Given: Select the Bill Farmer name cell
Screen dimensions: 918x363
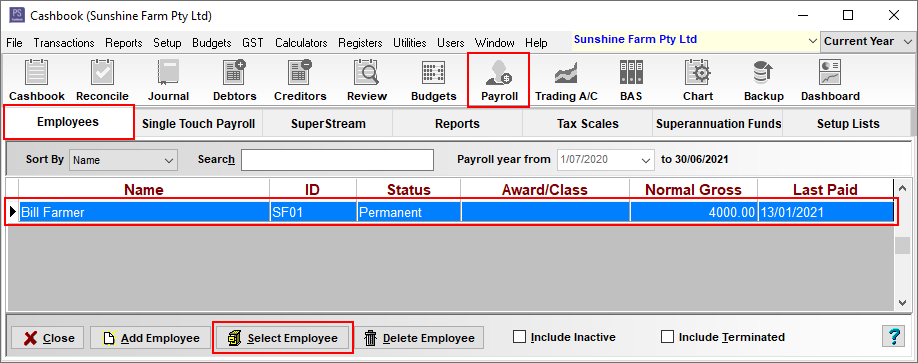Looking at the screenshot, I should (x=144, y=212).
